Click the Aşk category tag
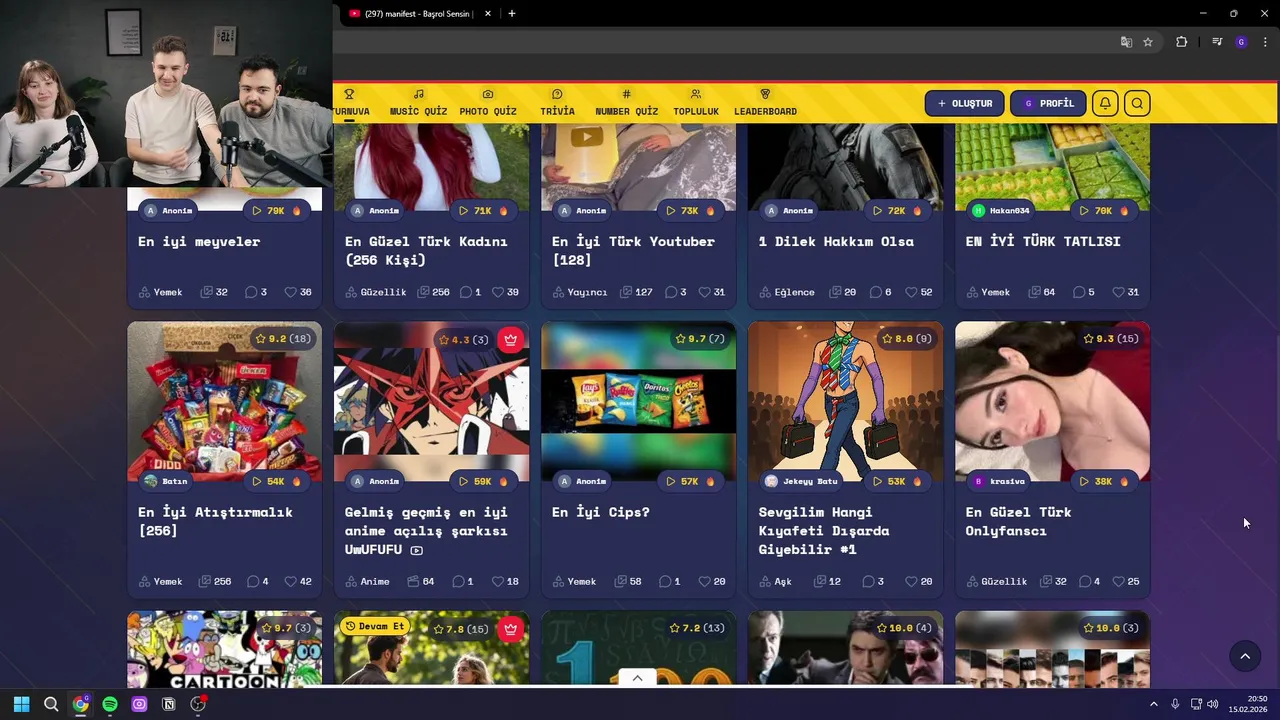The width and height of the screenshot is (1280, 720). point(775,581)
